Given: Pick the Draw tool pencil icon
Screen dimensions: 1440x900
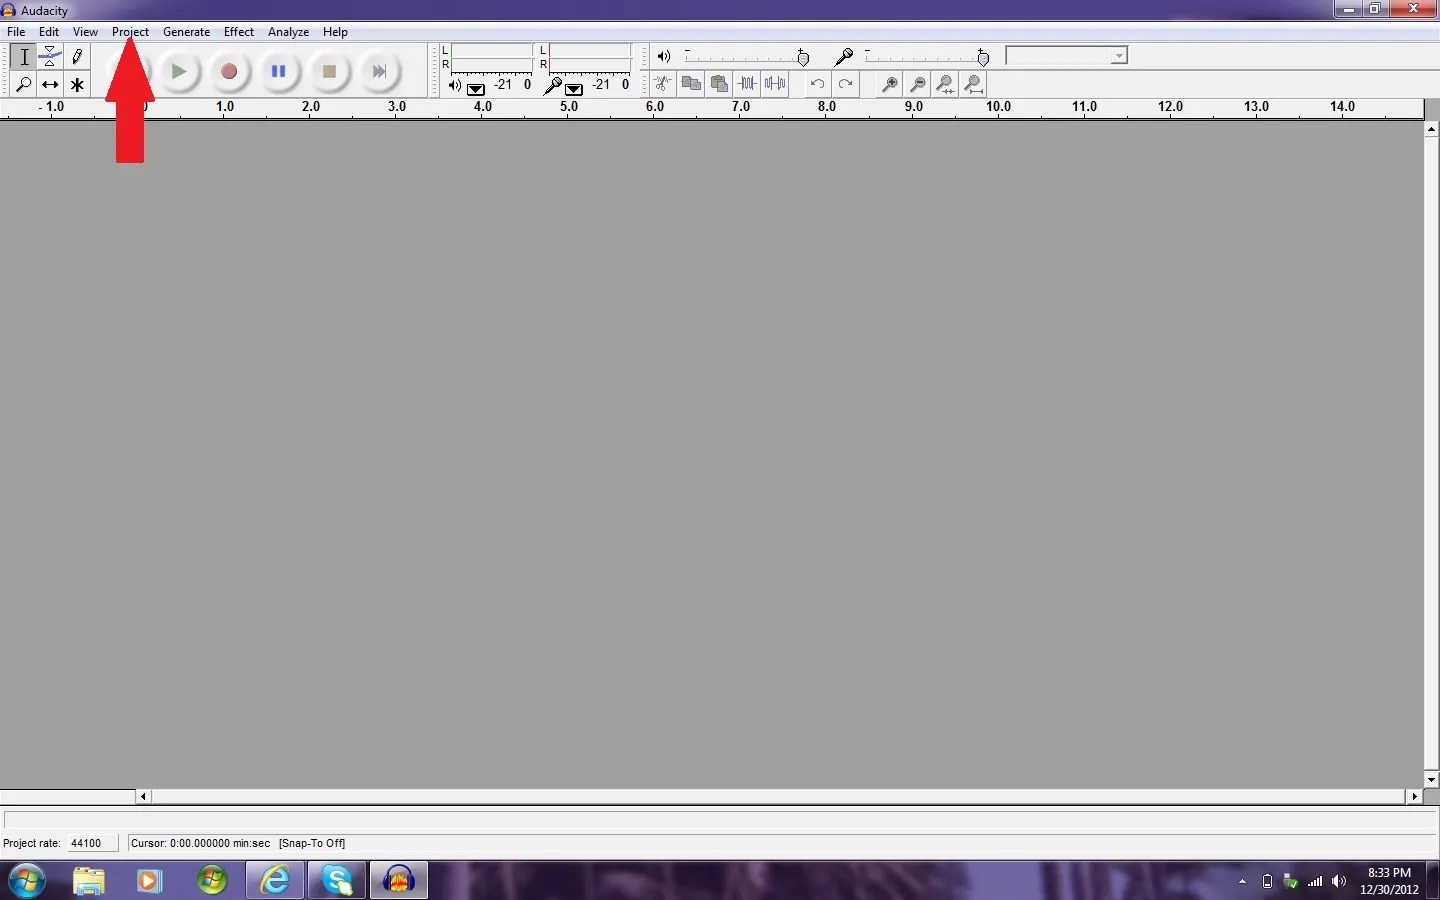Looking at the screenshot, I should pyautogui.click(x=77, y=57).
